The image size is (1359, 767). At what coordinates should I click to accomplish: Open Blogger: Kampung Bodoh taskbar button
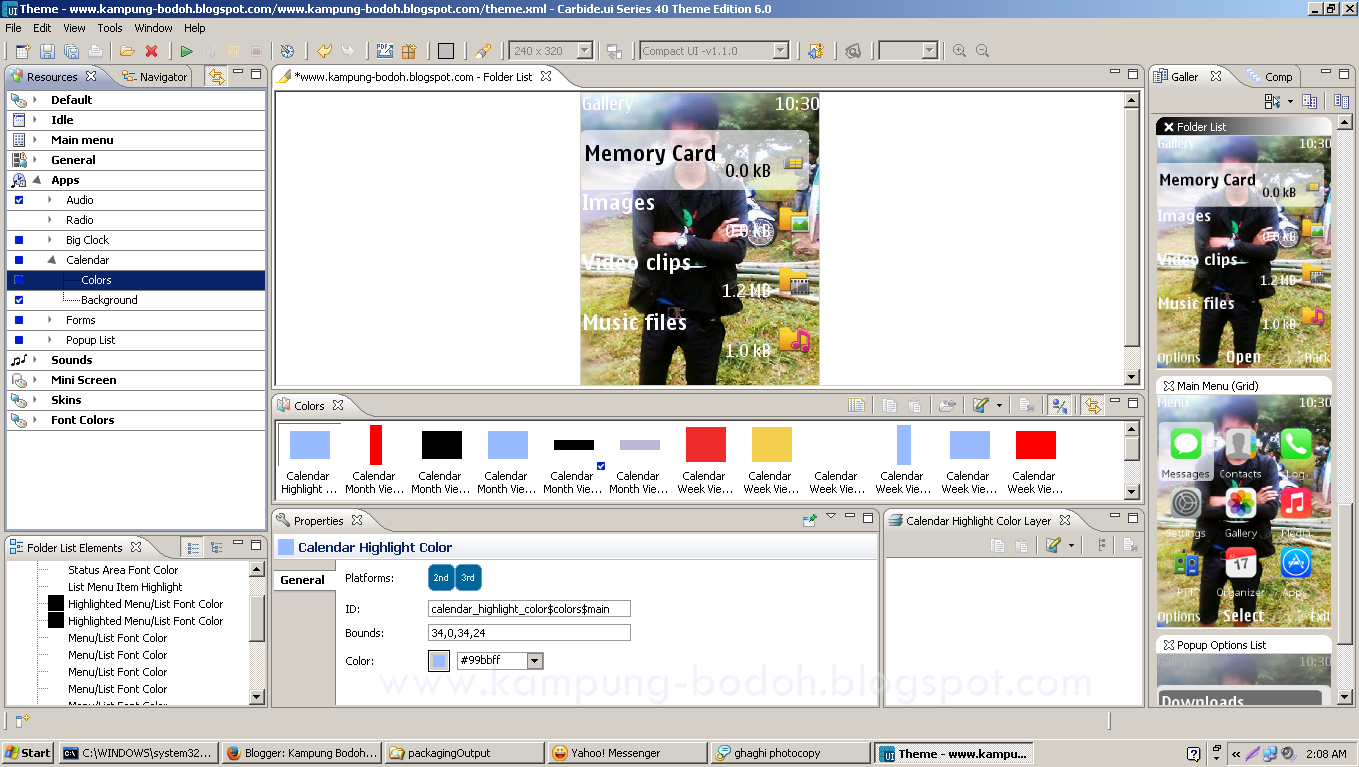(x=300, y=753)
